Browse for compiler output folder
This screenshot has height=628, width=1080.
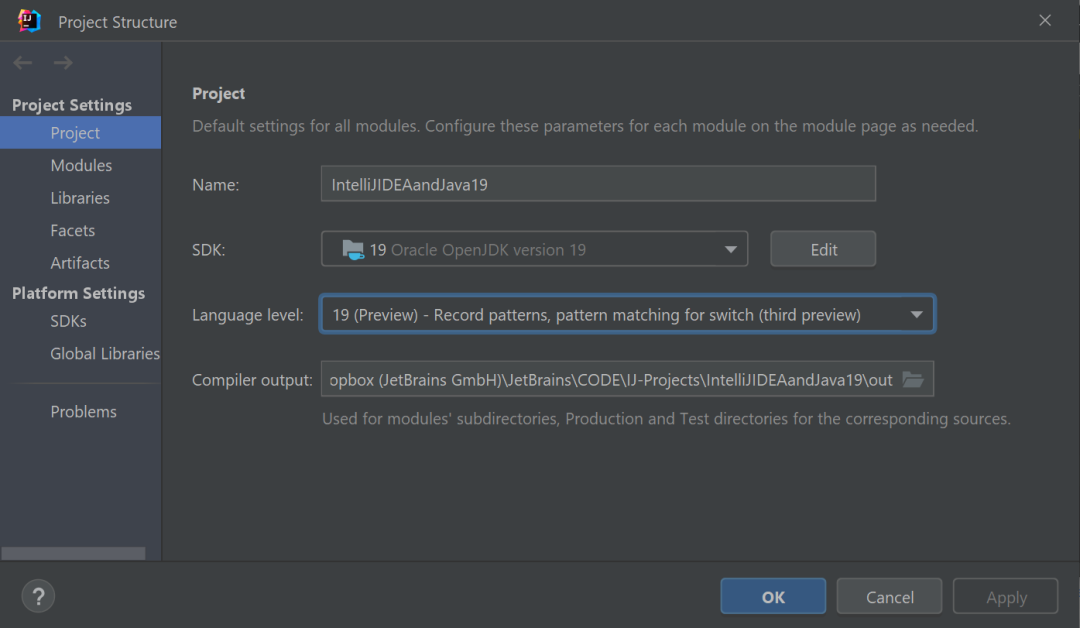[x=913, y=379]
